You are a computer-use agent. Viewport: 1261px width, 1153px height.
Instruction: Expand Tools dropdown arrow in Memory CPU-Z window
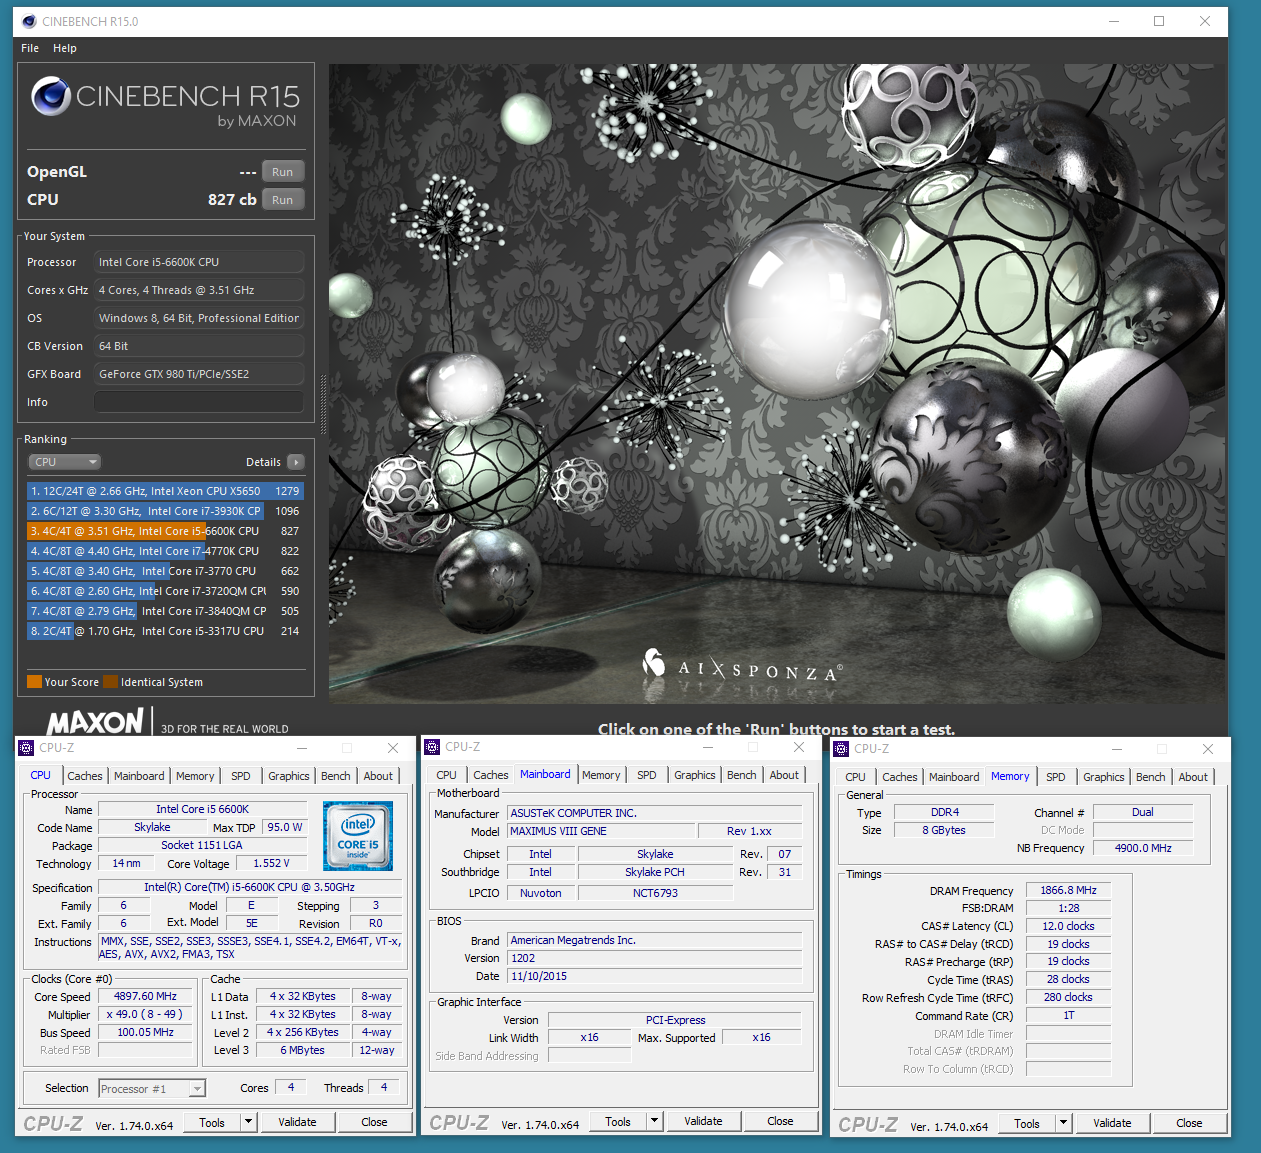click(x=1064, y=1124)
